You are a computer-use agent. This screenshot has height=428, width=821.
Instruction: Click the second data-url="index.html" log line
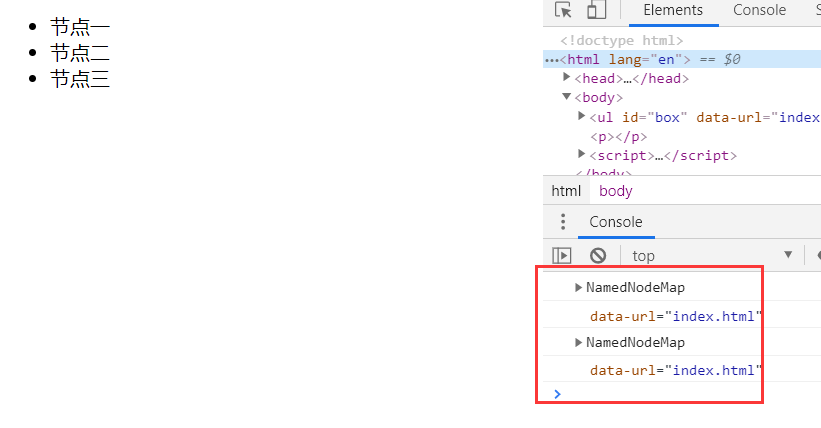pos(675,370)
